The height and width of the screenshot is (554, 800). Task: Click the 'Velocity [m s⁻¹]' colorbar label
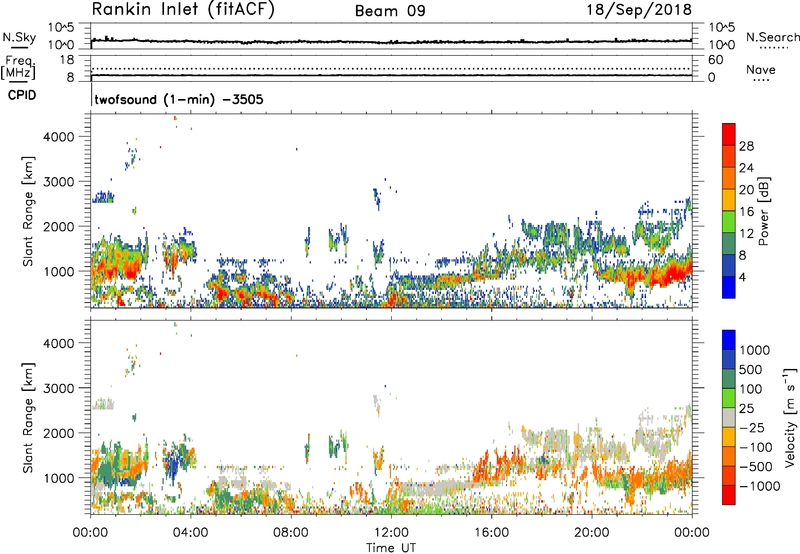coord(790,418)
